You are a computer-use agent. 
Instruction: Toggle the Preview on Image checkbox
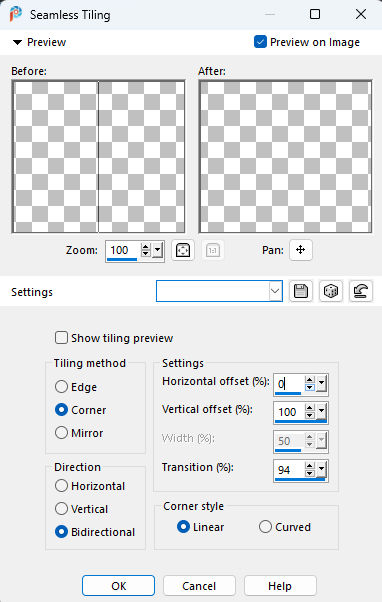(x=260, y=42)
